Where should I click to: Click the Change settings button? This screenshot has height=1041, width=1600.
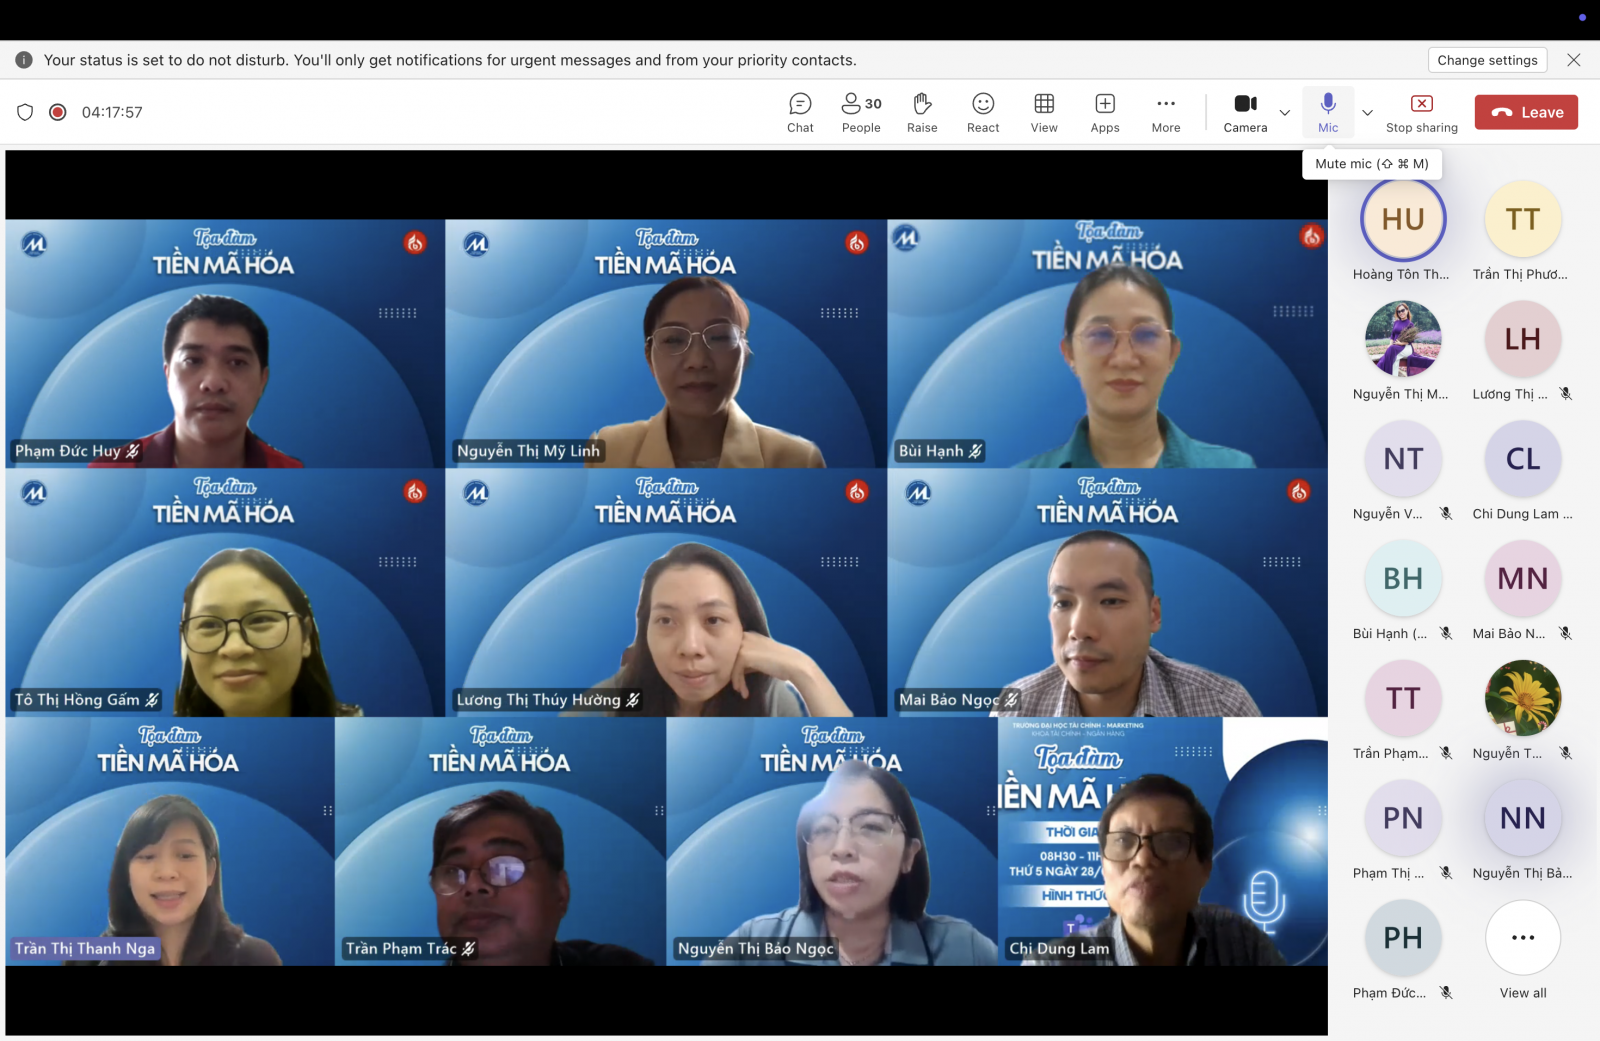1487,60
